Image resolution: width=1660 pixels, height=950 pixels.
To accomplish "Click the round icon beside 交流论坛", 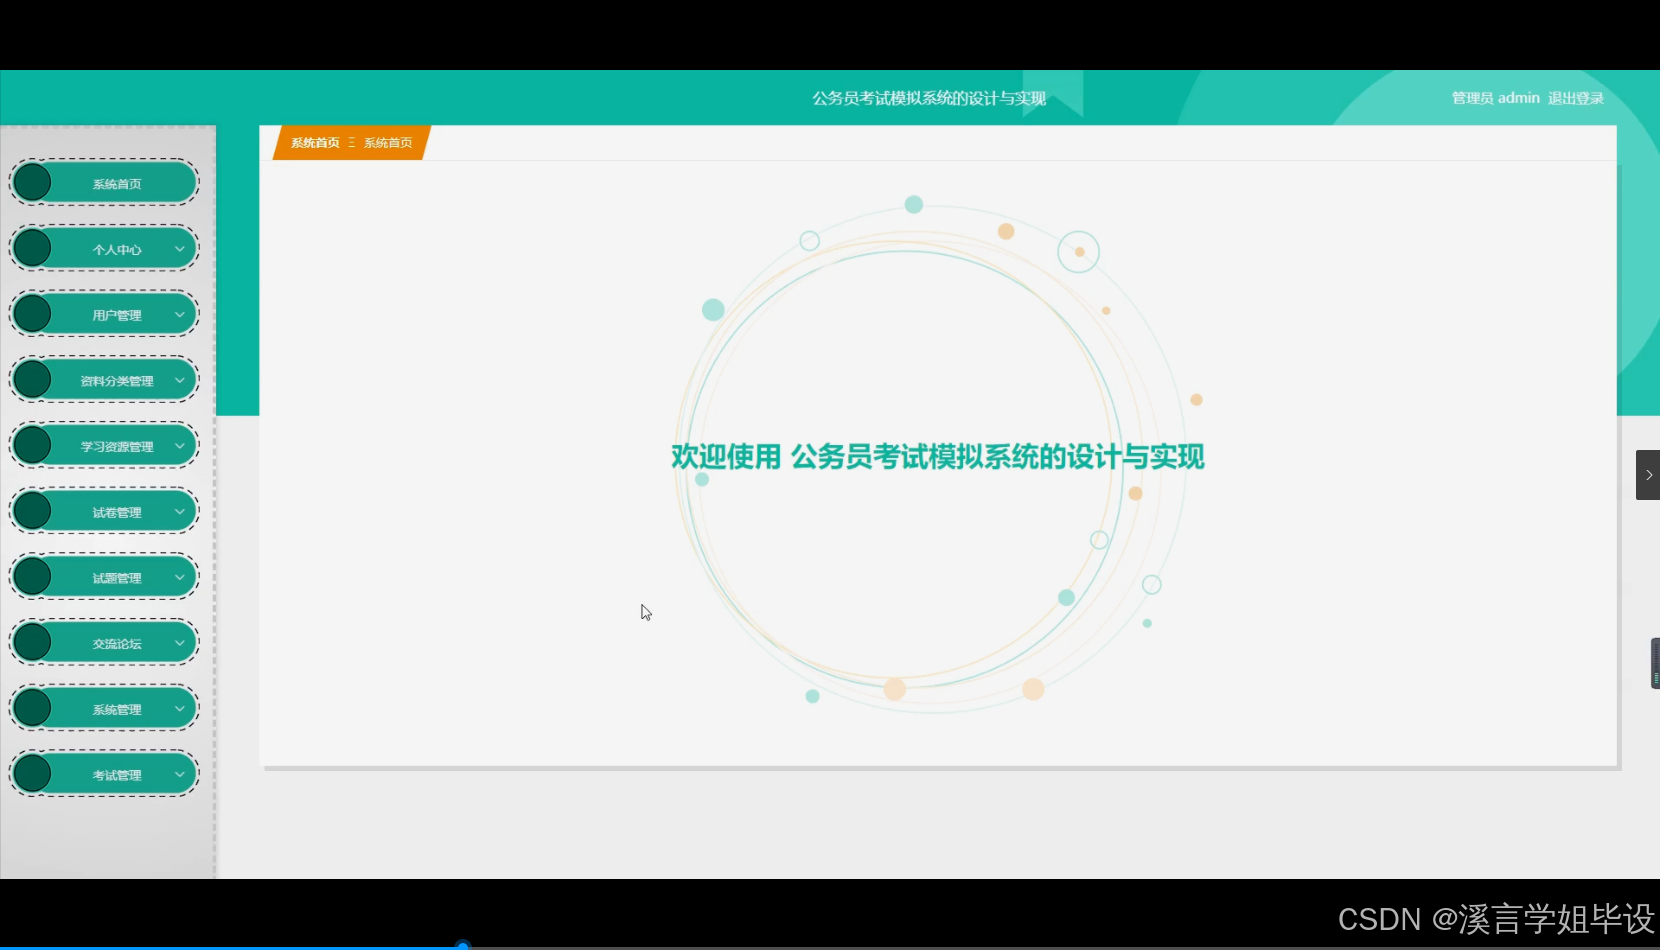I will point(32,643).
